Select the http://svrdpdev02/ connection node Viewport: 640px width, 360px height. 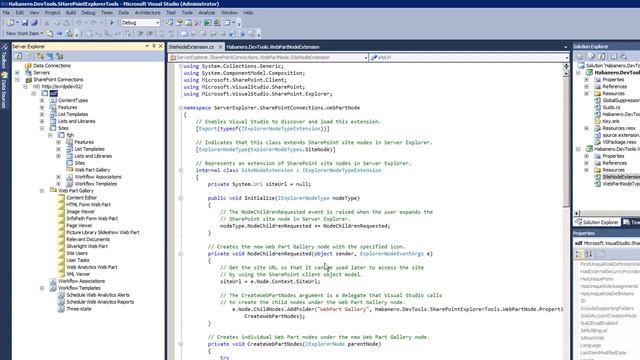point(62,87)
